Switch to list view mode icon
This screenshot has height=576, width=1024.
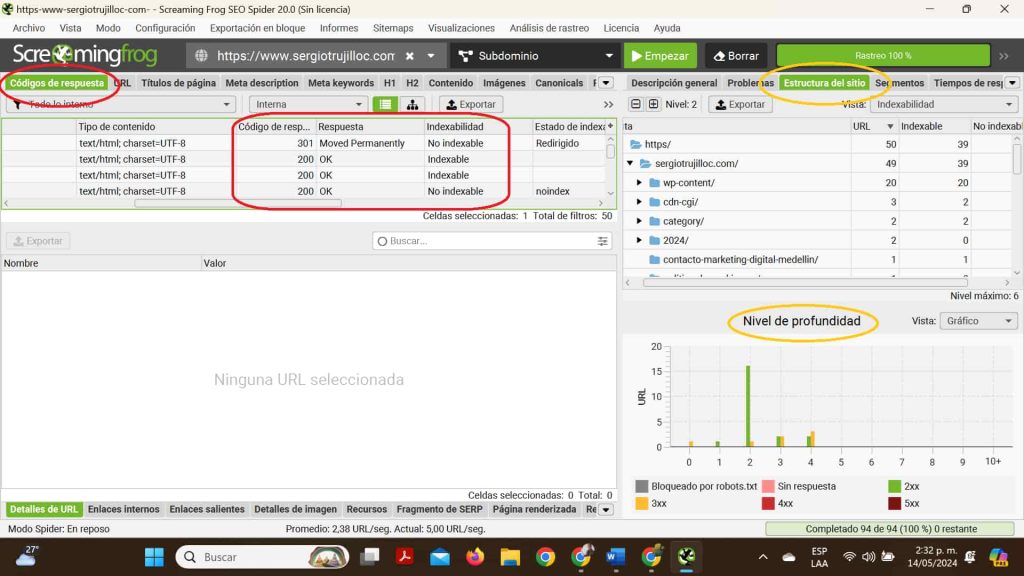coord(385,104)
